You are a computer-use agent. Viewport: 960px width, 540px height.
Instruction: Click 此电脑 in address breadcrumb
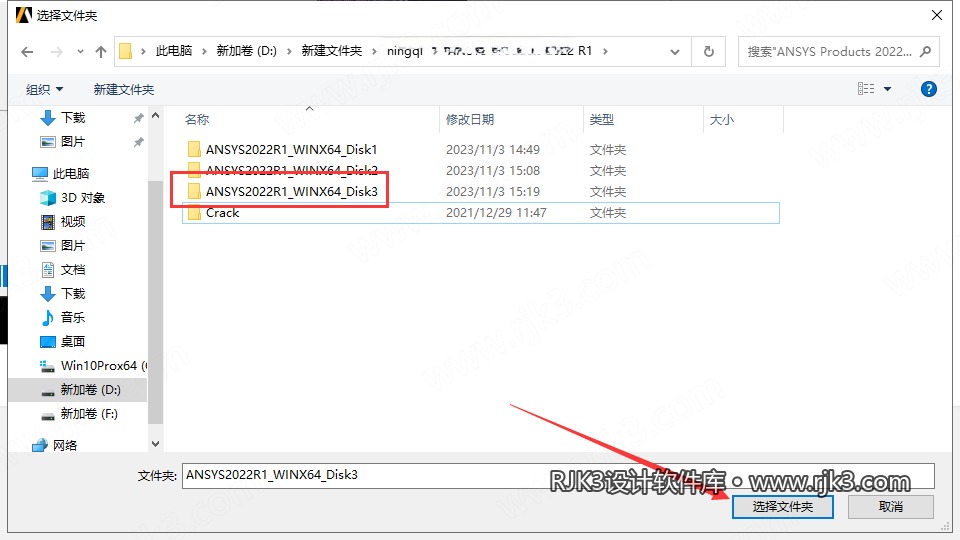[x=173, y=51]
